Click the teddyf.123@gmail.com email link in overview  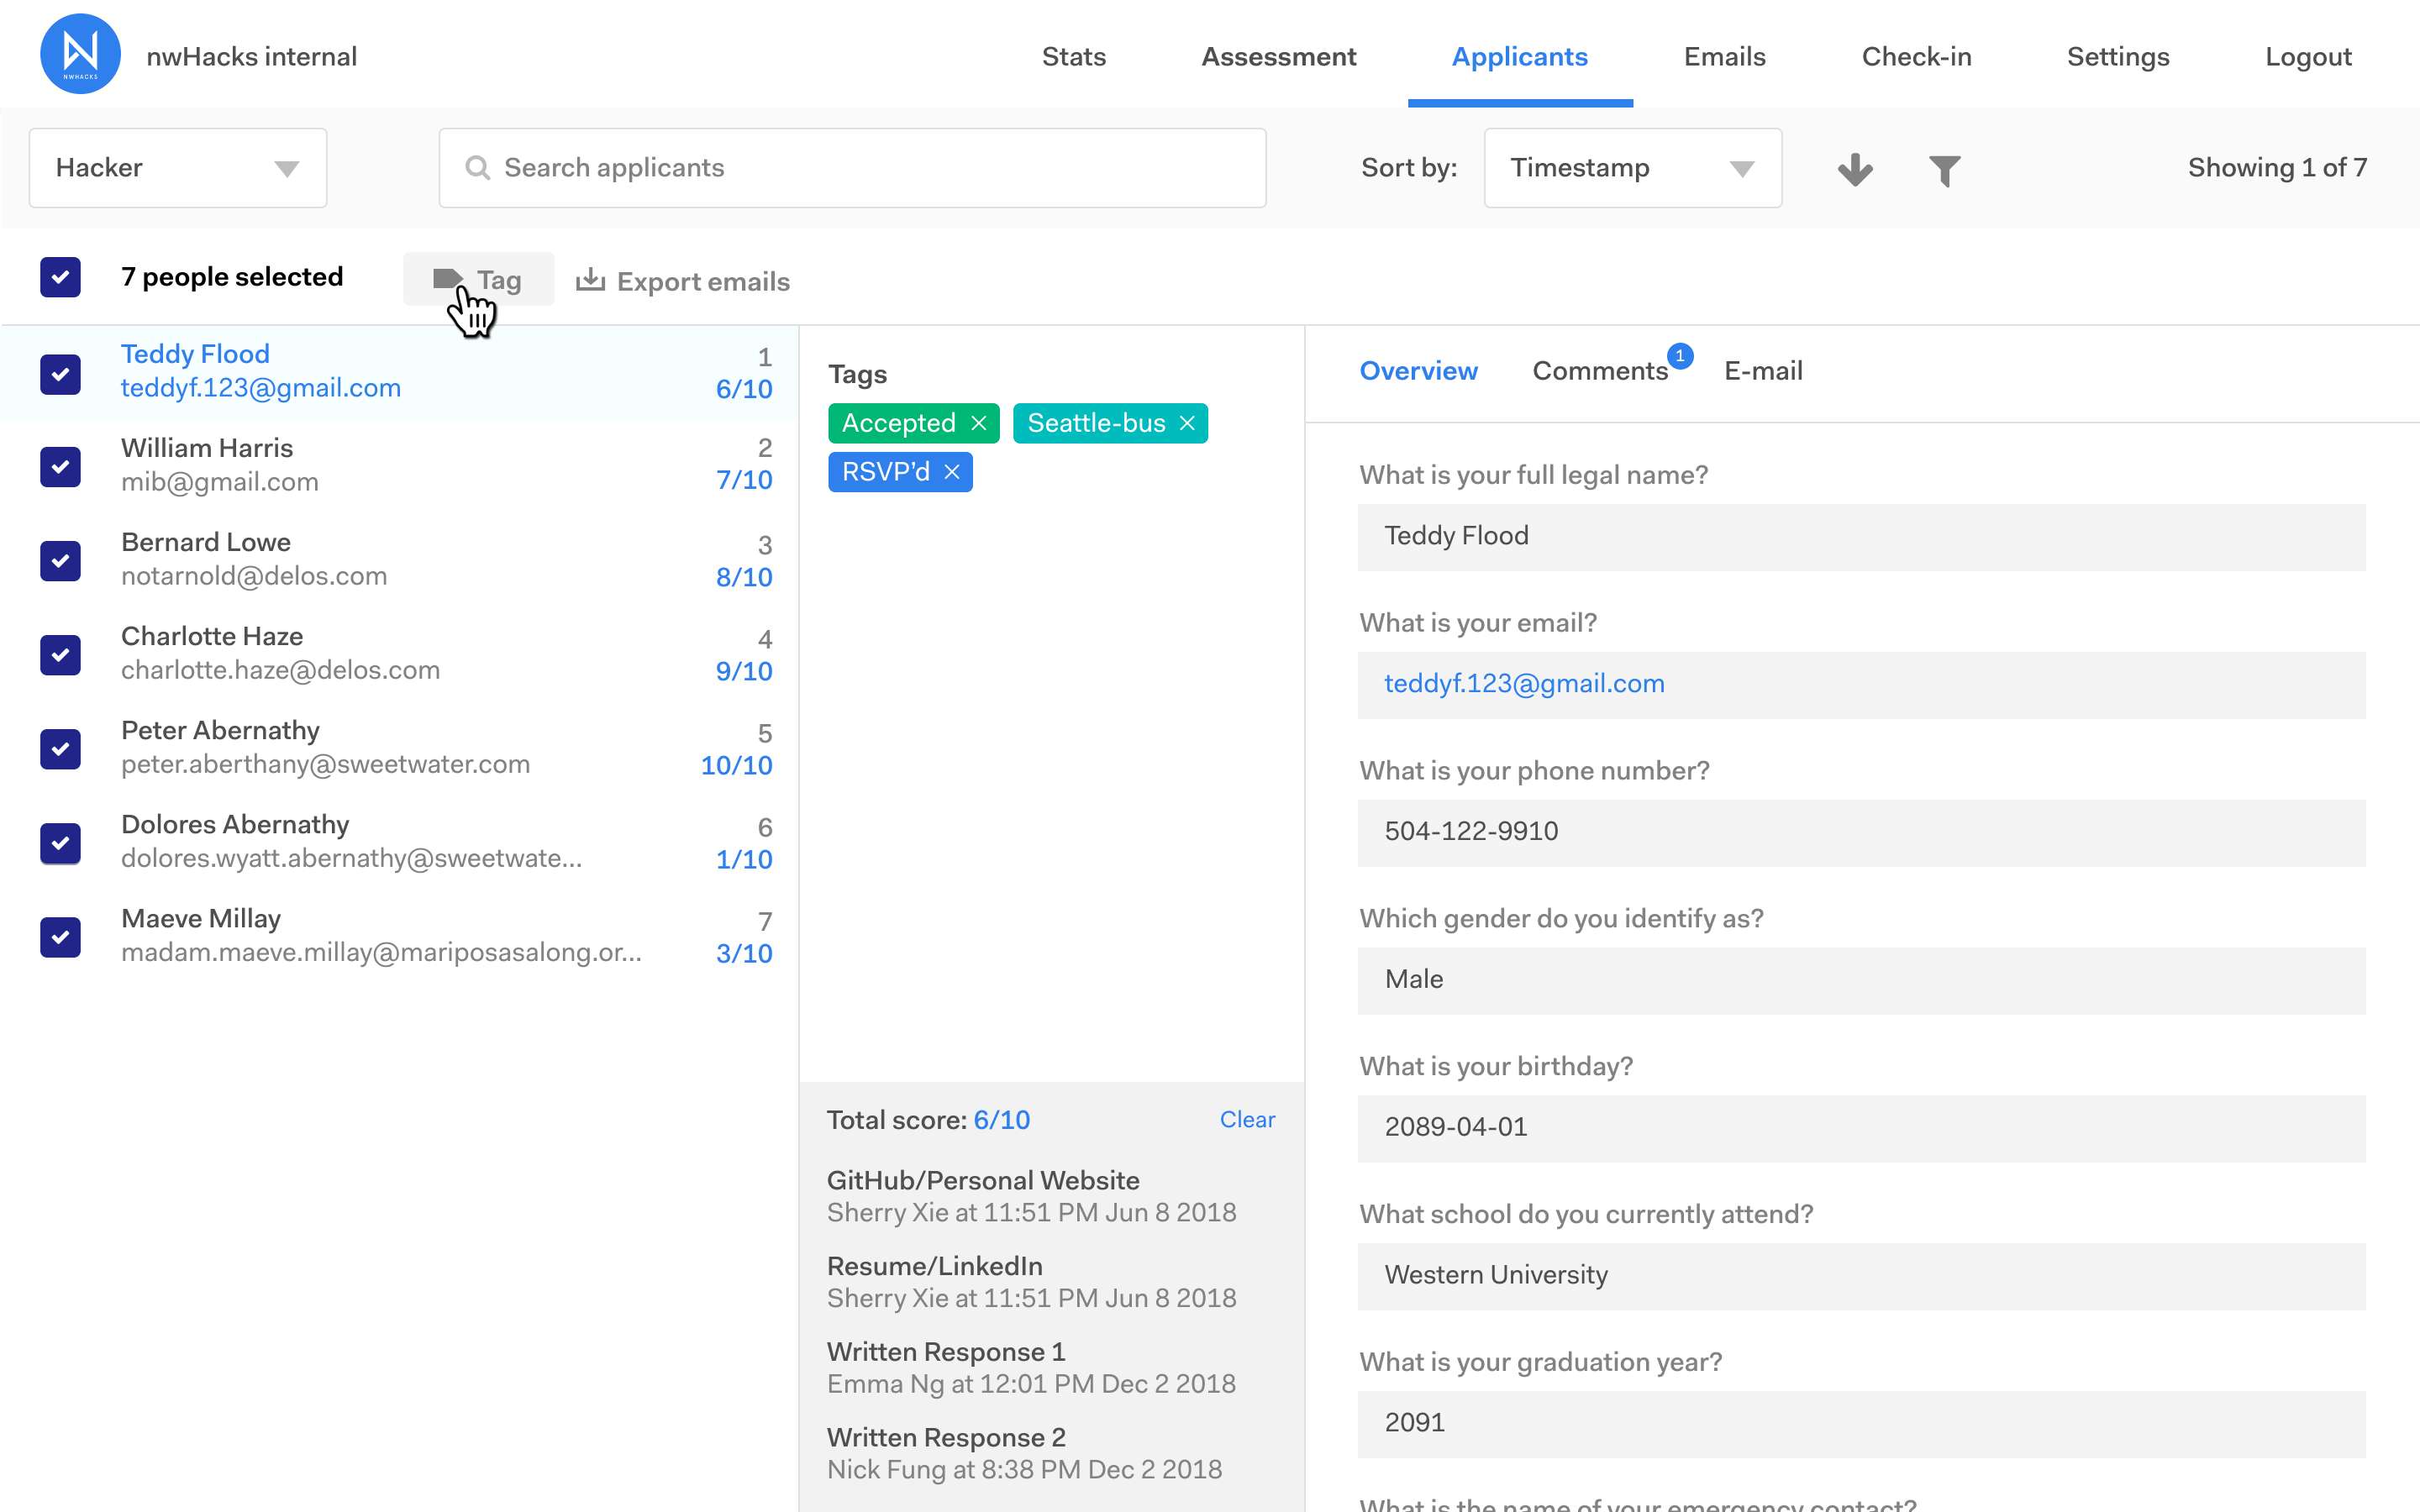coord(1524,684)
